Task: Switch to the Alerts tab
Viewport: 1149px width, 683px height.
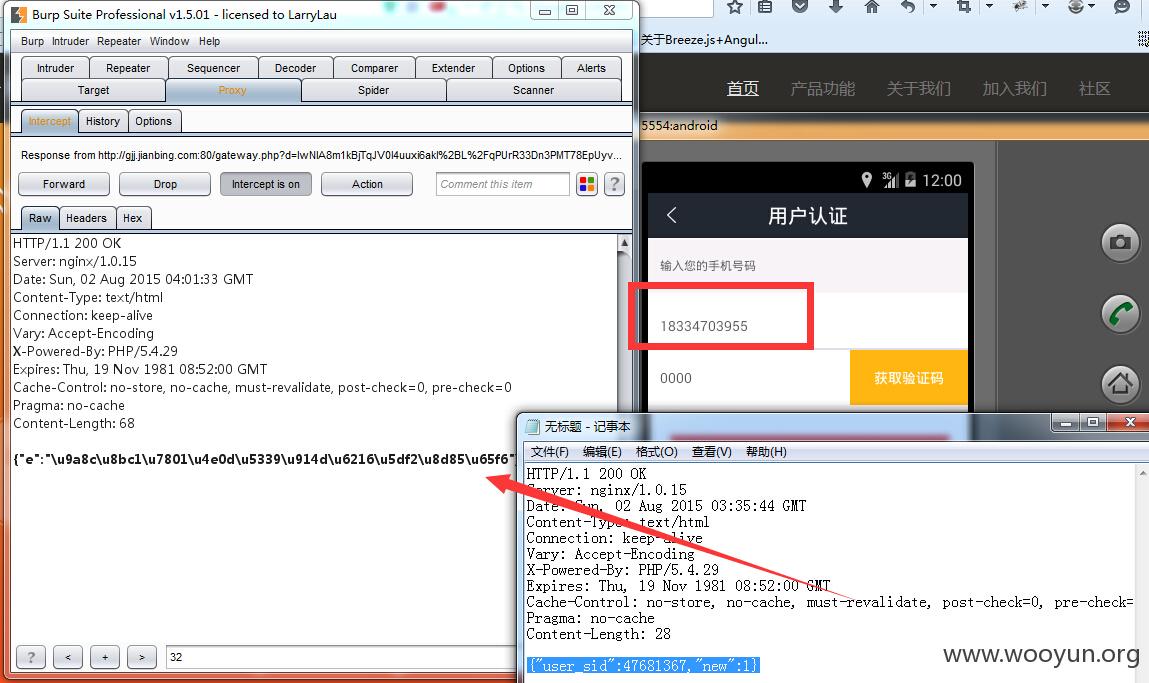Action: [591, 68]
